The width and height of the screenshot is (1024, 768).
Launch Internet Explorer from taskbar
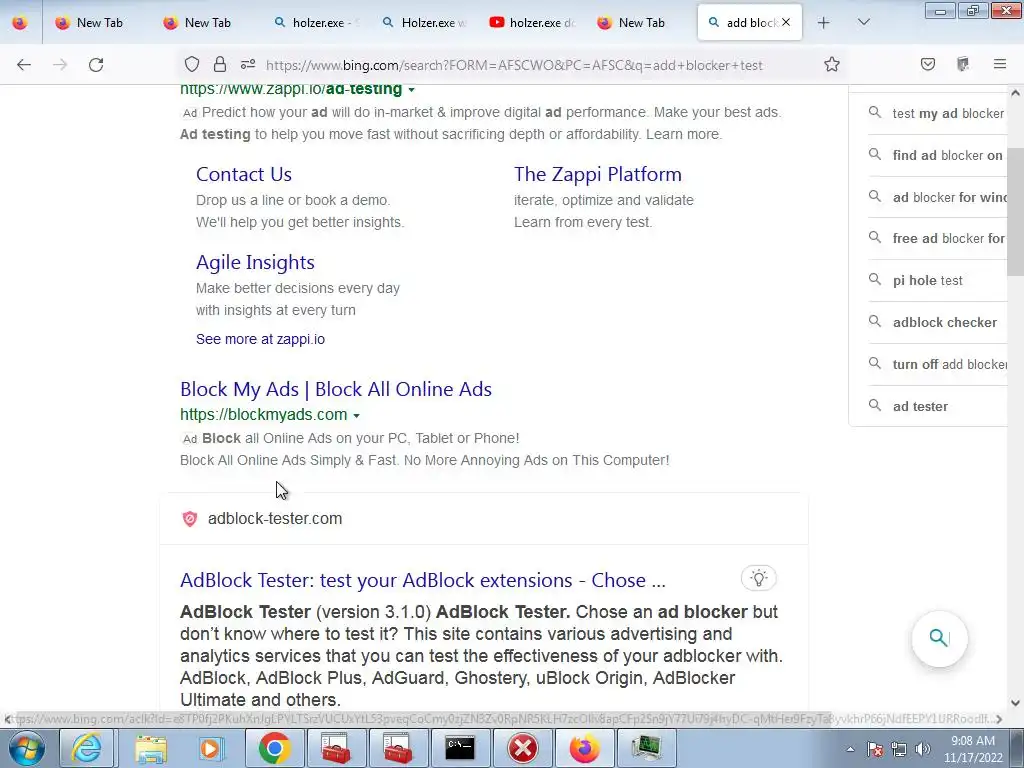point(88,748)
